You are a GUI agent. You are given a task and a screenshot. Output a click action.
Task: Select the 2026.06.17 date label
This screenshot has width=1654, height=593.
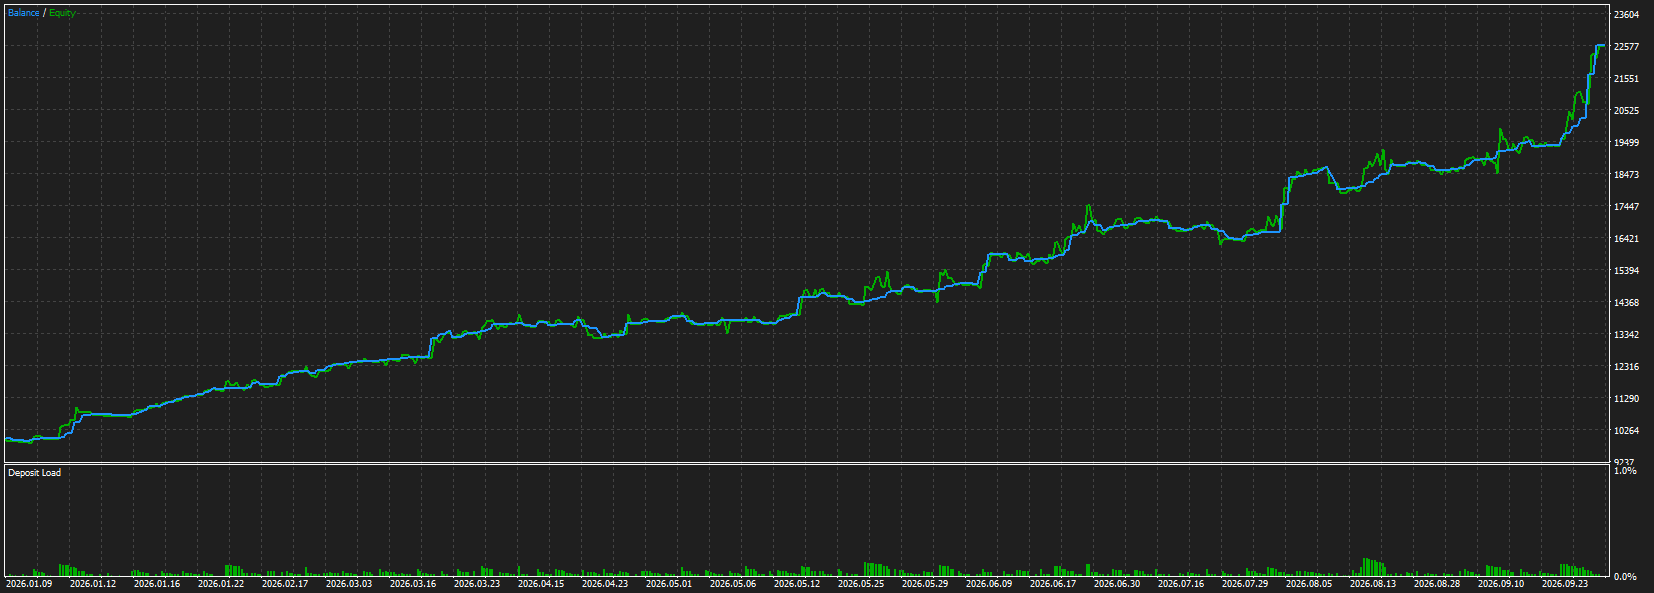pos(1053,584)
